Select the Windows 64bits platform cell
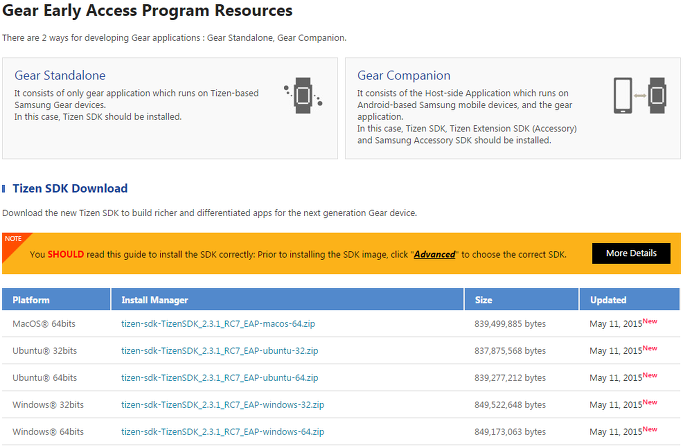Screen dimensions: 683x448 (48, 432)
